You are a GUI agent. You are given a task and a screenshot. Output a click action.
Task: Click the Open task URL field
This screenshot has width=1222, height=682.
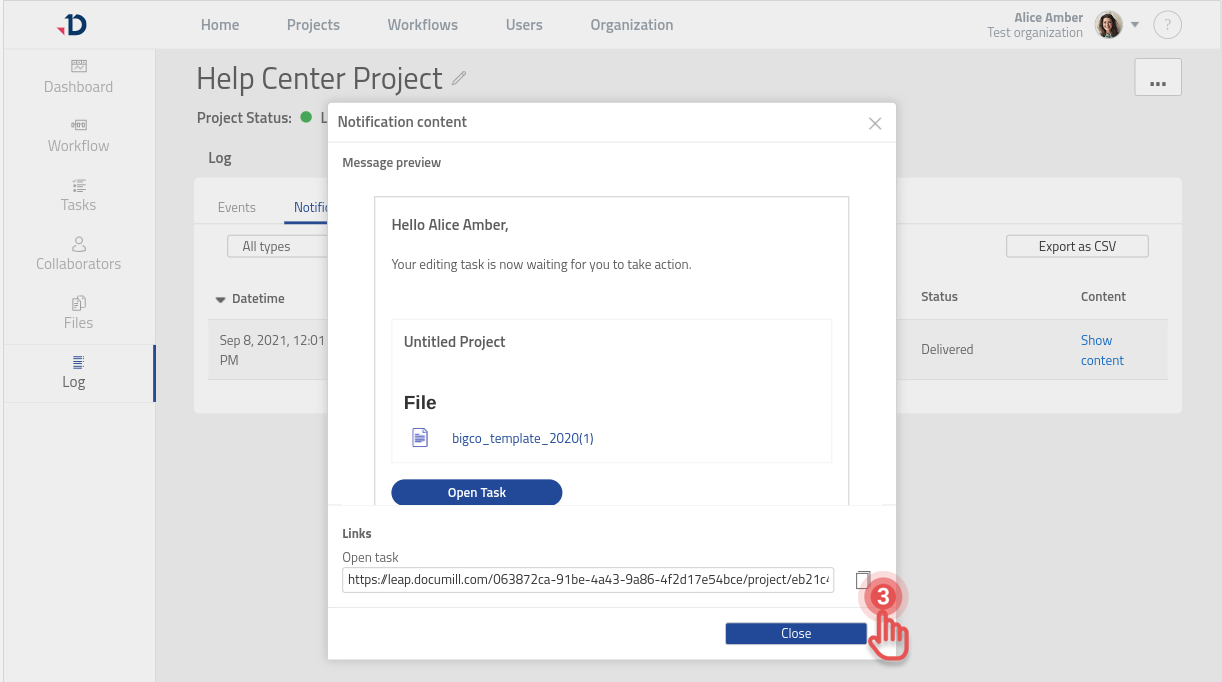pyautogui.click(x=588, y=580)
